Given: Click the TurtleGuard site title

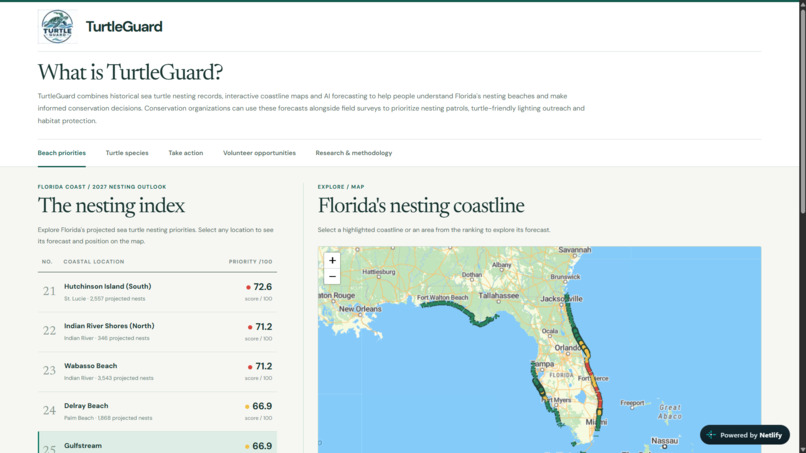Looking at the screenshot, I should pos(124,27).
